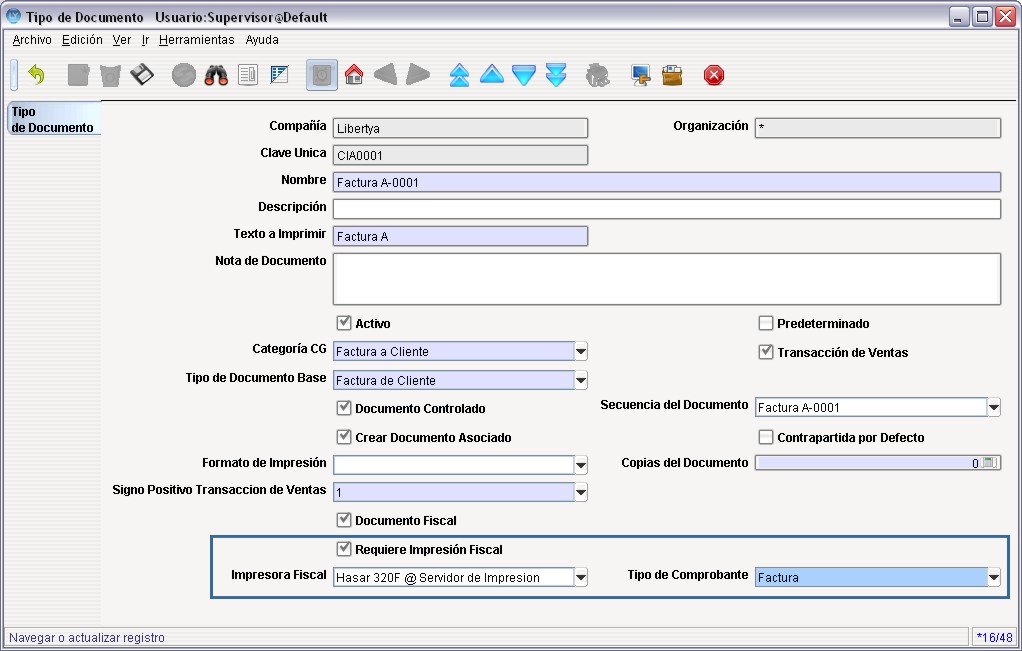Maximize the Tipo de Documento window
Image resolution: width=1022 pixels, height=651 pixels.
(x=982, y=17)
